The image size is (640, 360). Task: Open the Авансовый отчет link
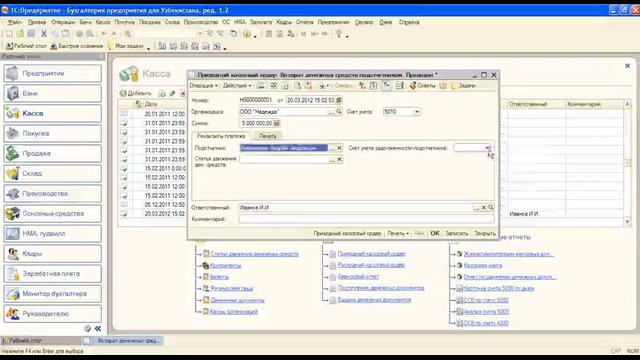click(x=358, y=276)
